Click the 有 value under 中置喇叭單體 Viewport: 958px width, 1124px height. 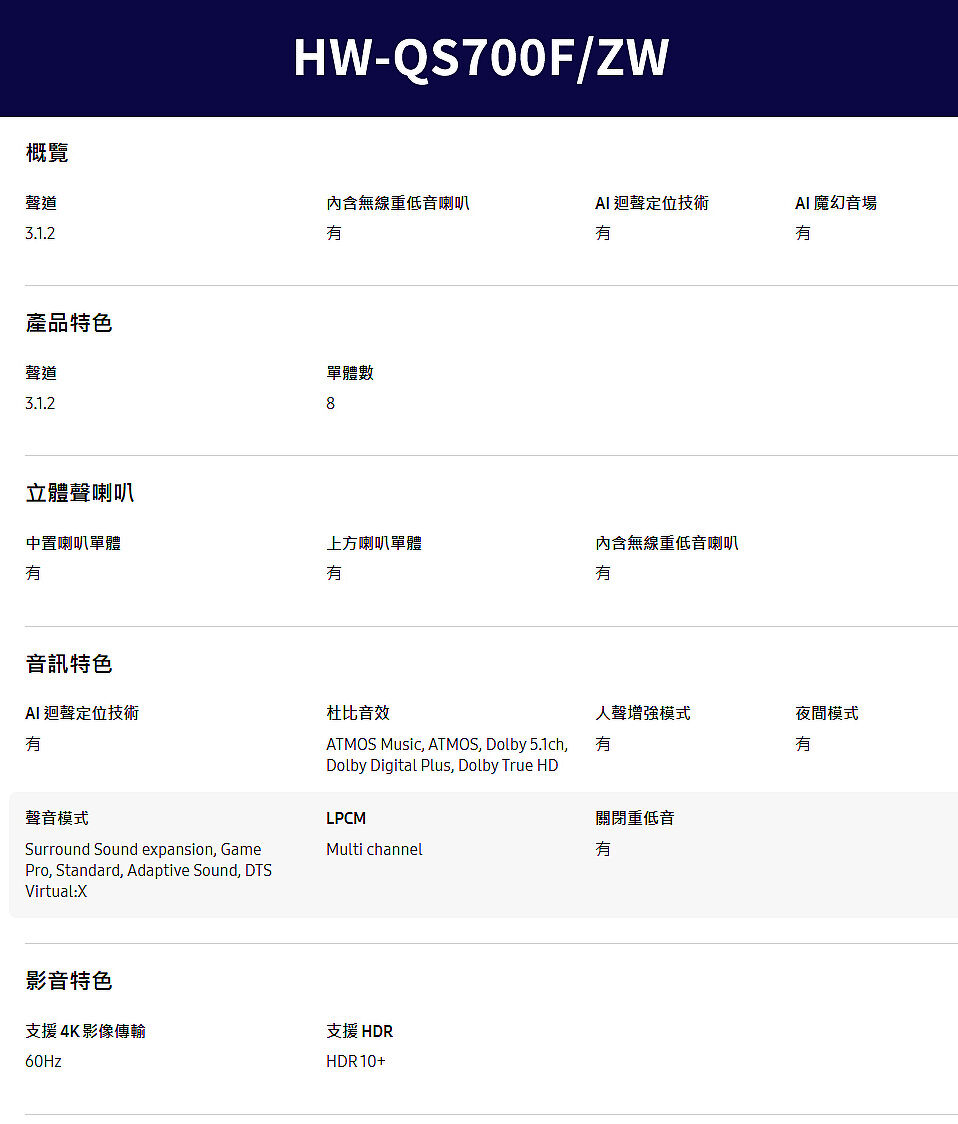(33, 573)
